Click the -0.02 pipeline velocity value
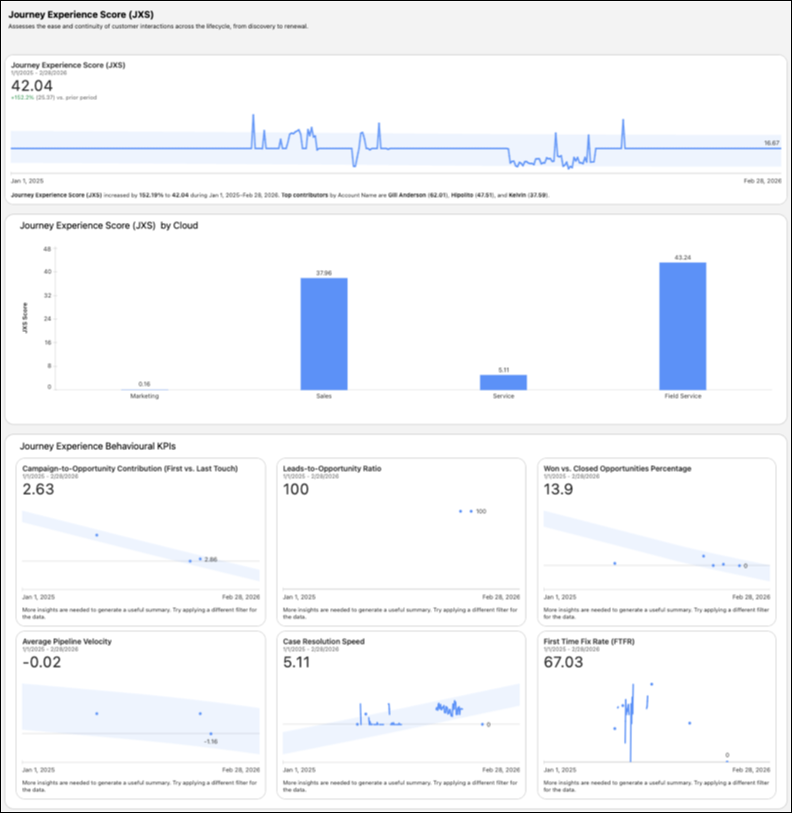 point(41,662)
